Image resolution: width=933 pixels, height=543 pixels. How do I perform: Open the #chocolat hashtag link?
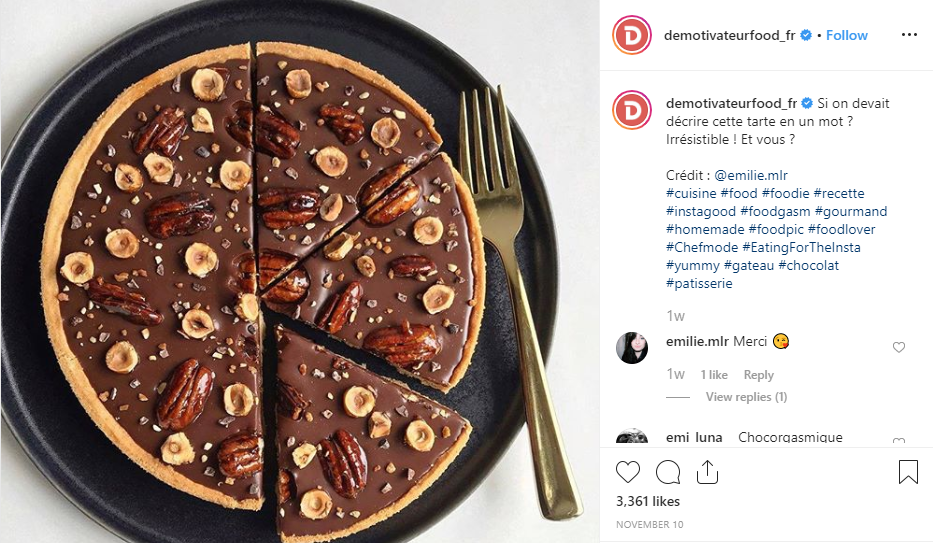click(x=809, y=266)
